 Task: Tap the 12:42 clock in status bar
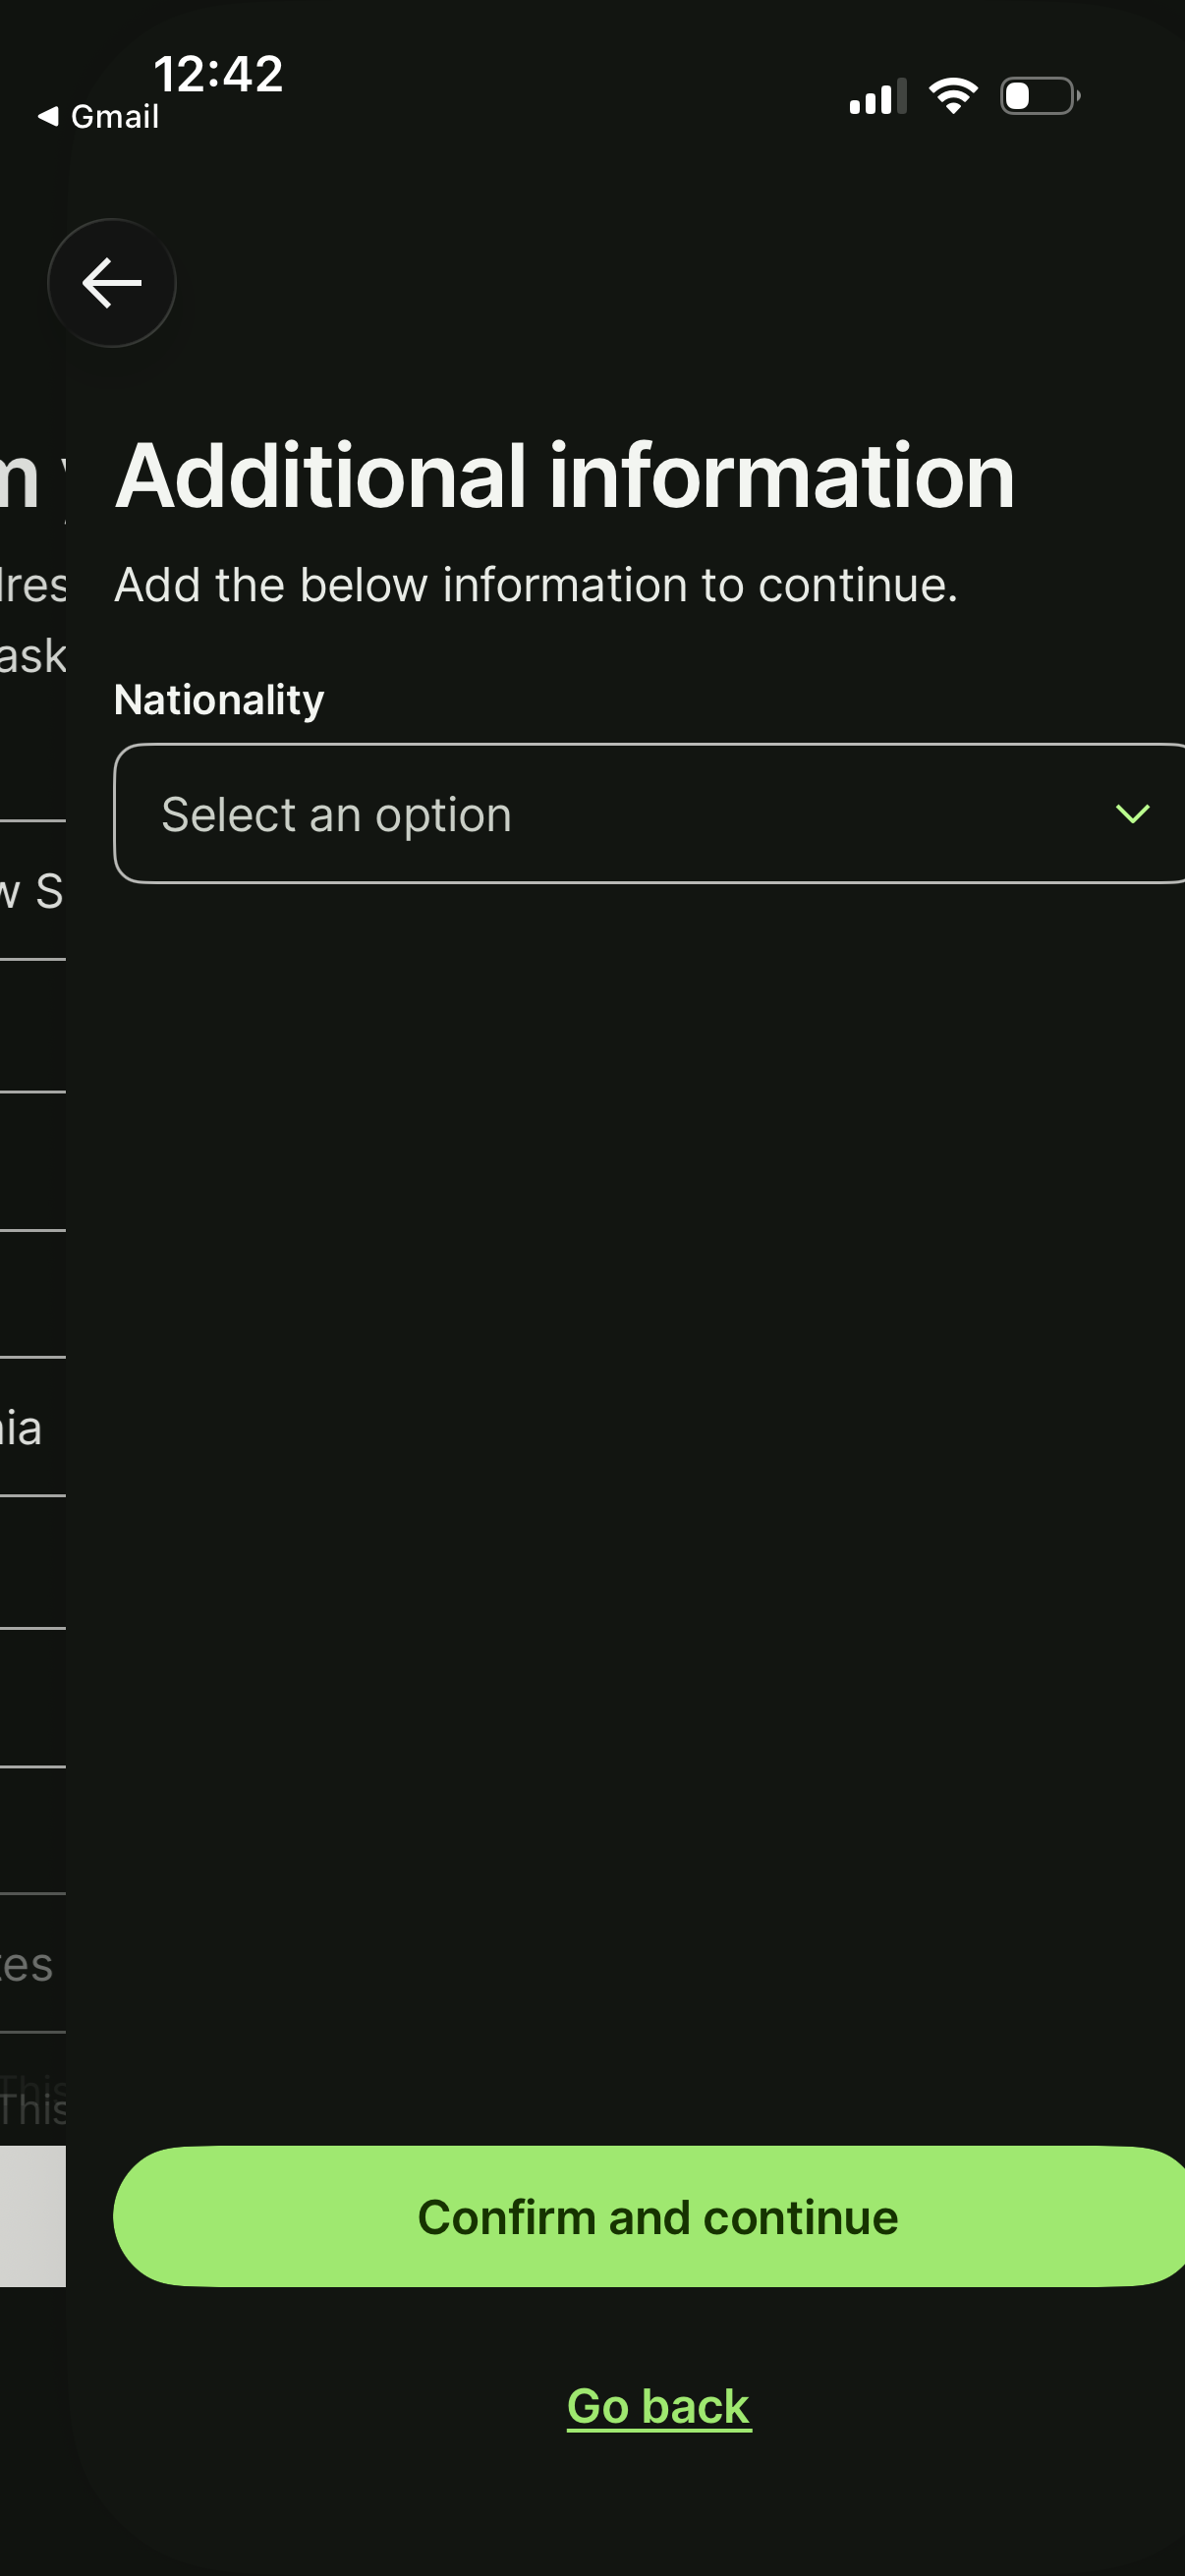[x=218, y=74]
